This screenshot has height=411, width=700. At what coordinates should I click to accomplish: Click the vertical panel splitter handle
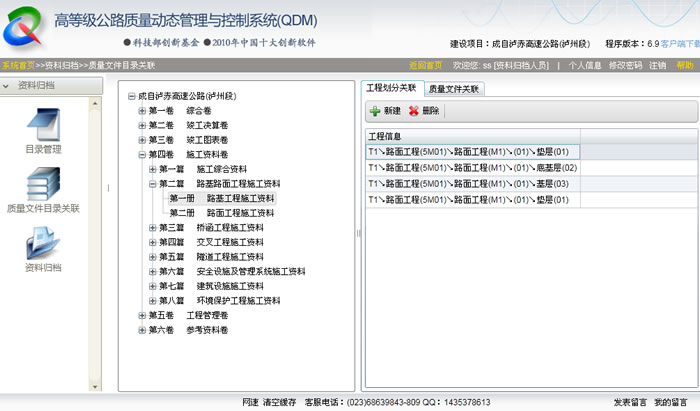click(x=357, y=234)
